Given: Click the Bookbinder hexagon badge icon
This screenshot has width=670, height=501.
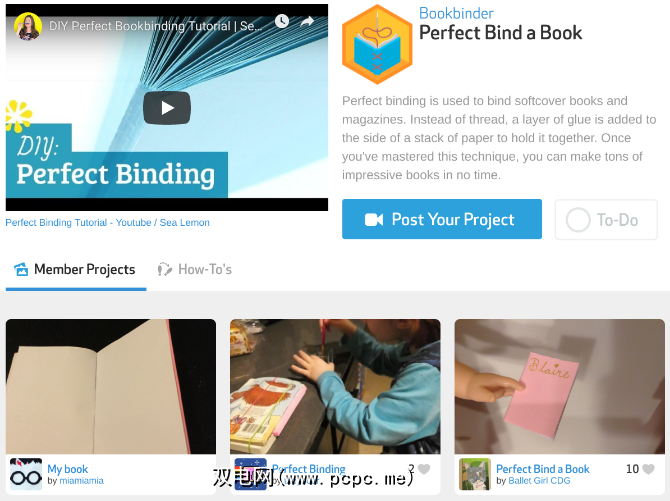Looking at the screenshot, I should [377, 44].
